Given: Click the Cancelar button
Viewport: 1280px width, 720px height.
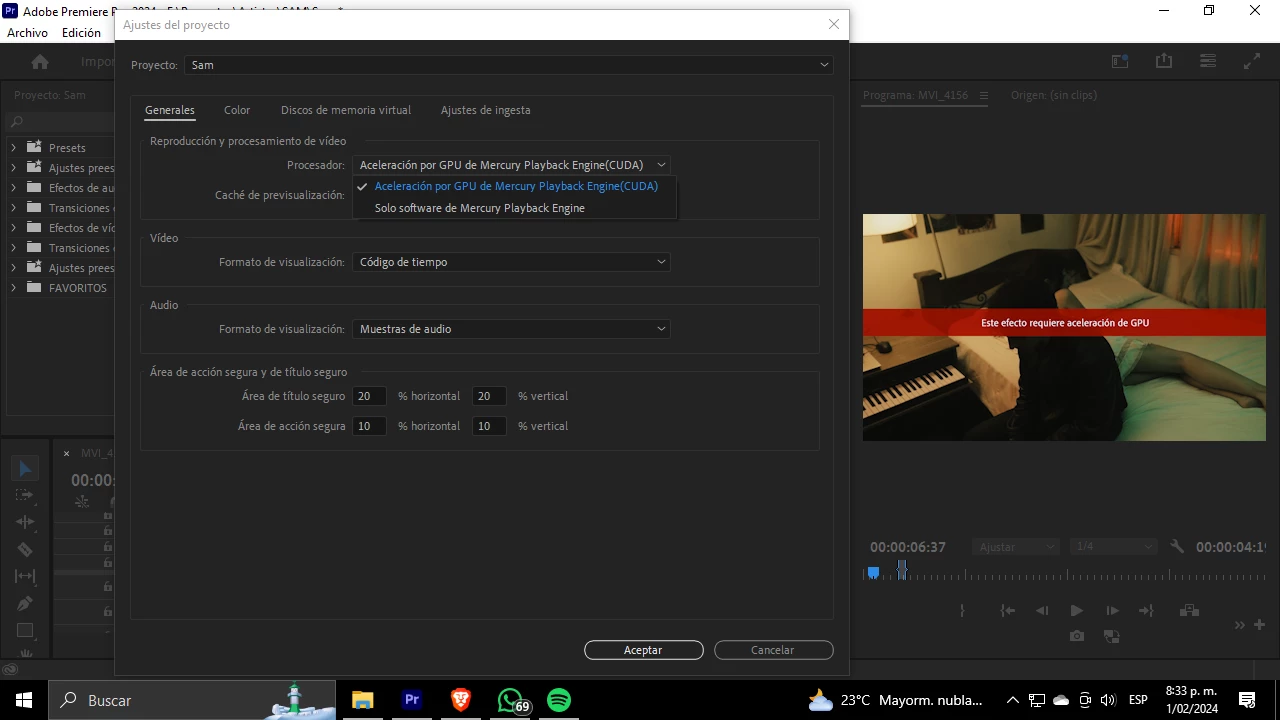Looking at the screenshot, I should coord(773,650).
